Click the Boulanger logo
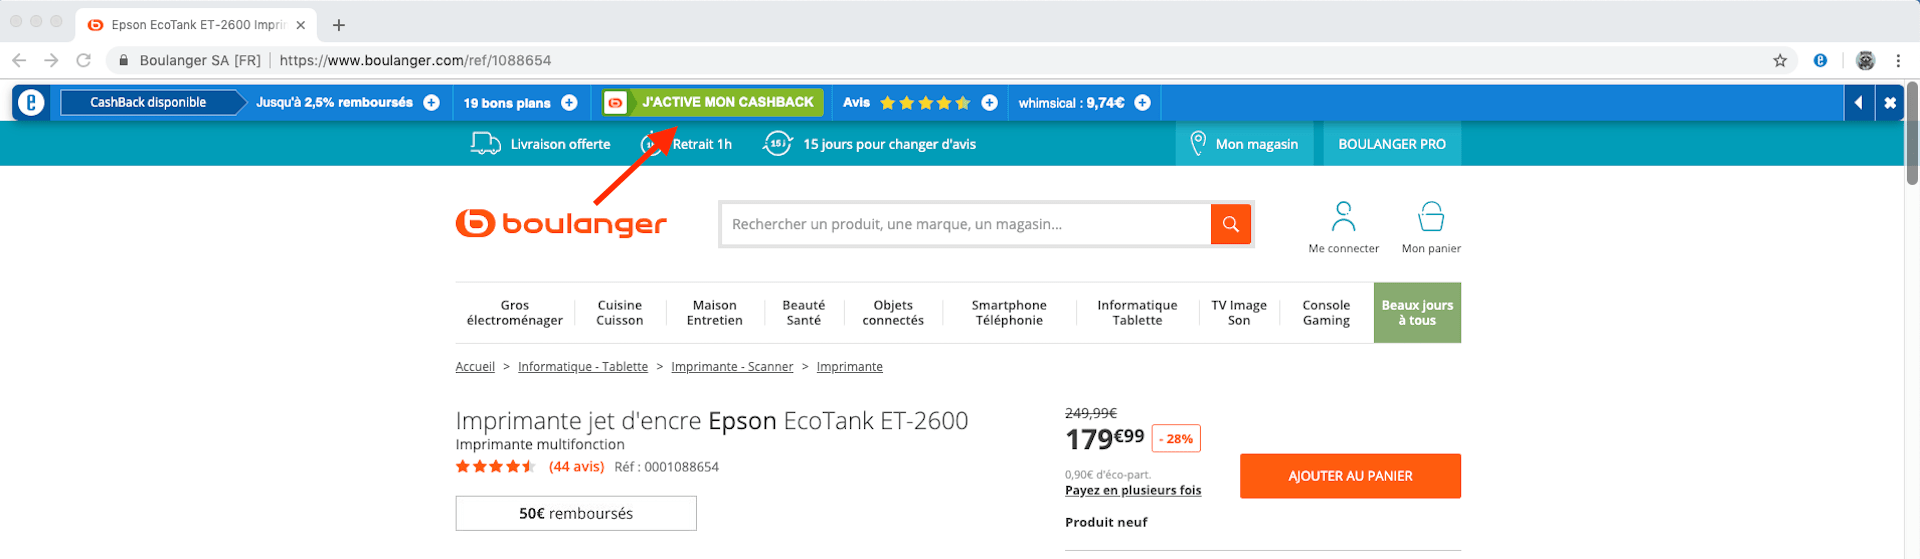Image resolution: width=1920 pixels, height=559 pixels. click(x=561, y=223)
